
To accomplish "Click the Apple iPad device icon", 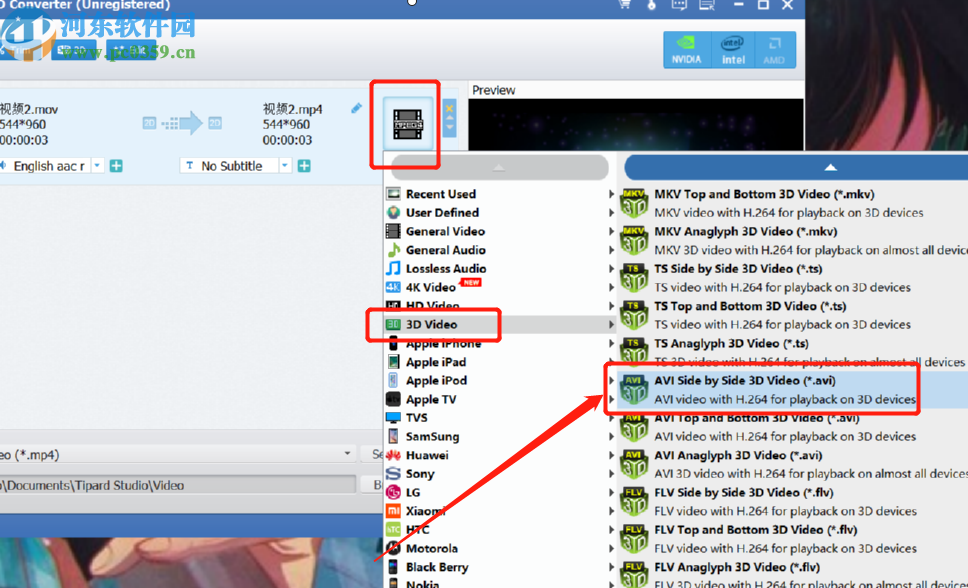I will [x=393, y=362].
